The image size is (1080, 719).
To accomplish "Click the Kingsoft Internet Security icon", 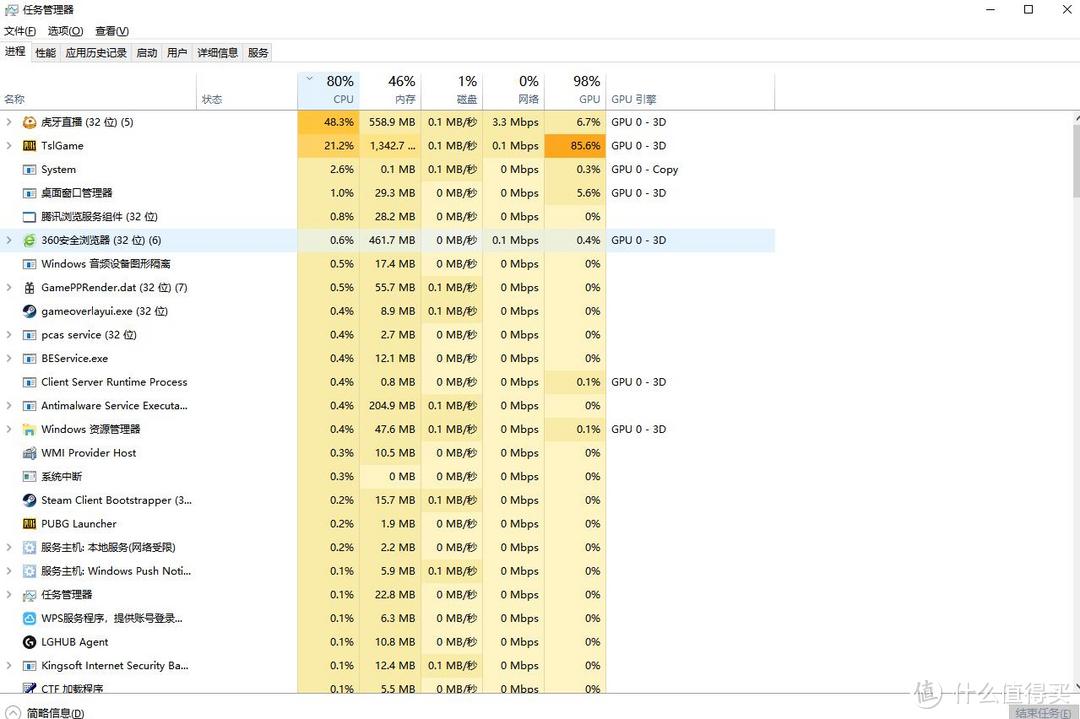I will click(x=29, y=665).
